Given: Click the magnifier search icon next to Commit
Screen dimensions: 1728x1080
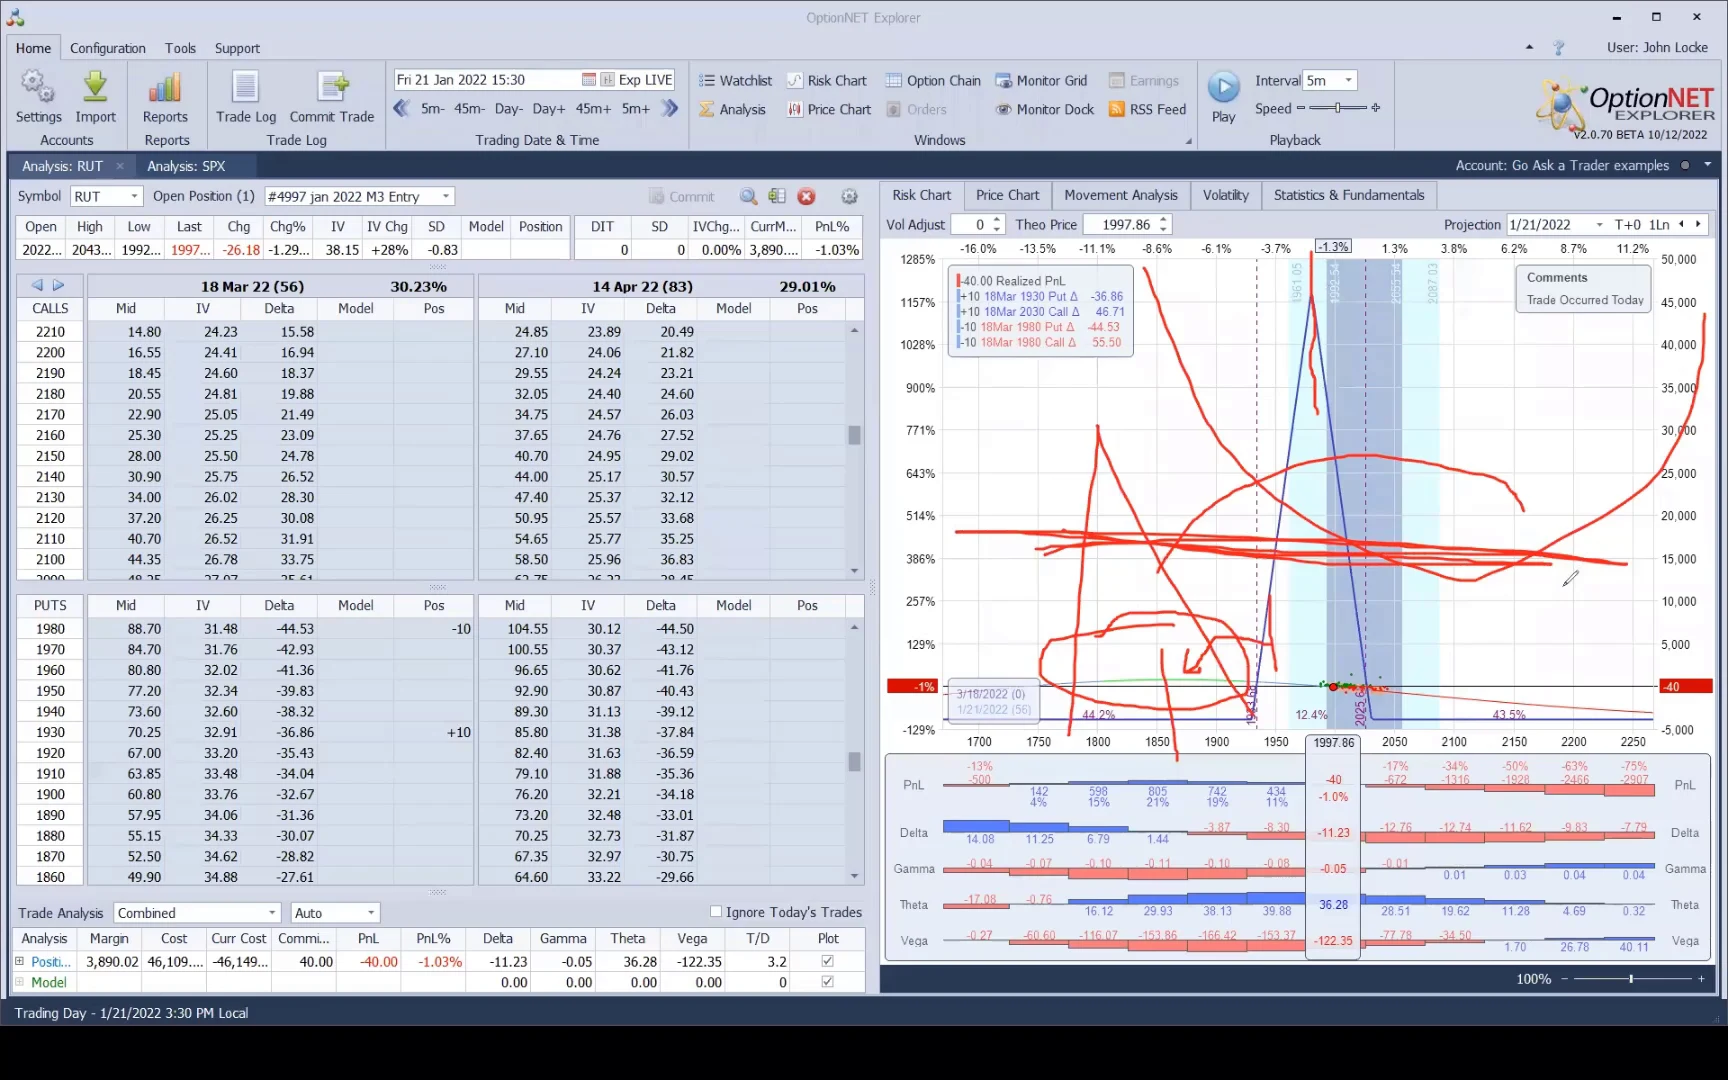Looking at the screenshot, I should pos(748,197).
